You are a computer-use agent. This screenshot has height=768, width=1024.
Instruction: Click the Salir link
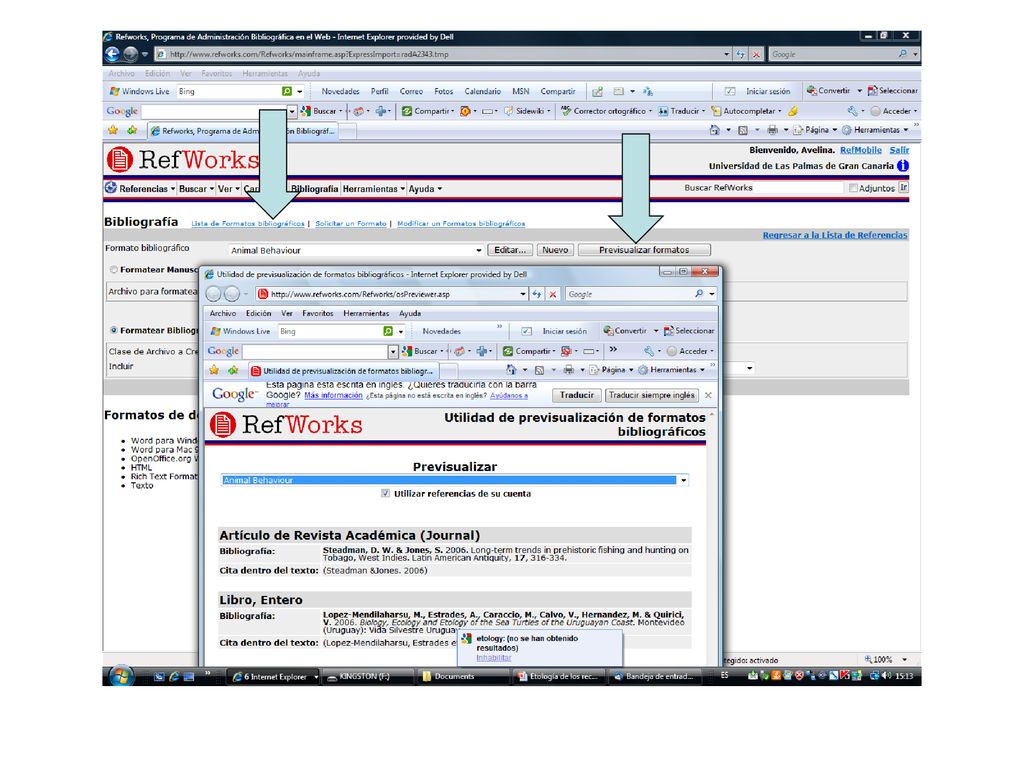point(899,150)
